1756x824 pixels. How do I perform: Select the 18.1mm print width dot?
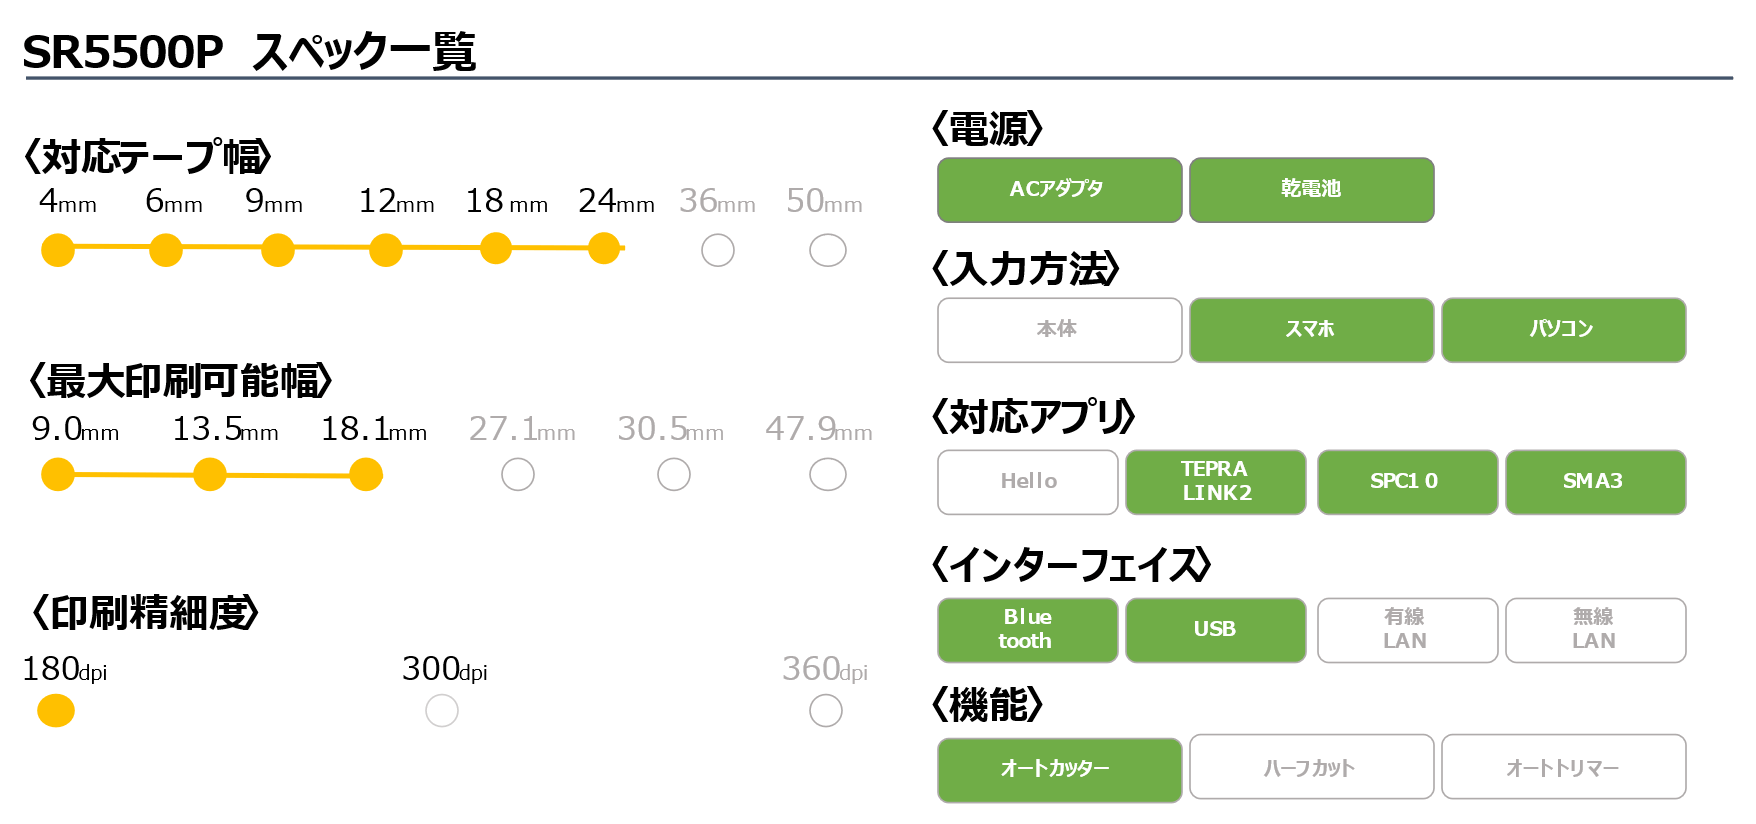click(366, 474)
